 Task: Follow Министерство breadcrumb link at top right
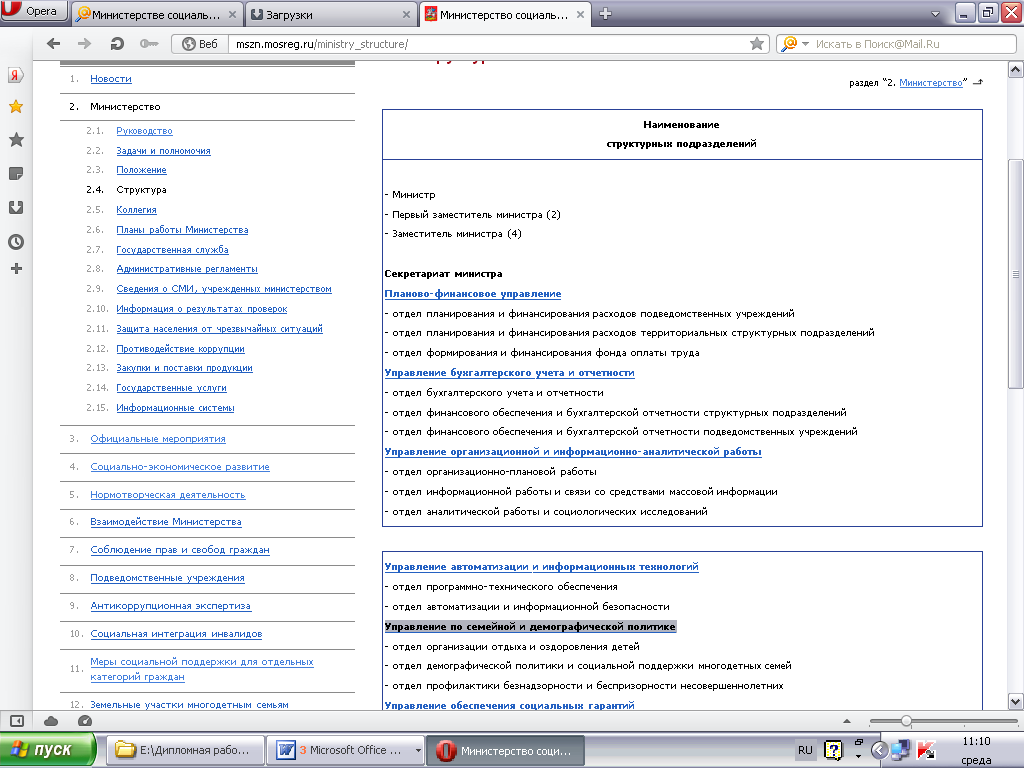pyautogui.click(x=931, y=83)
